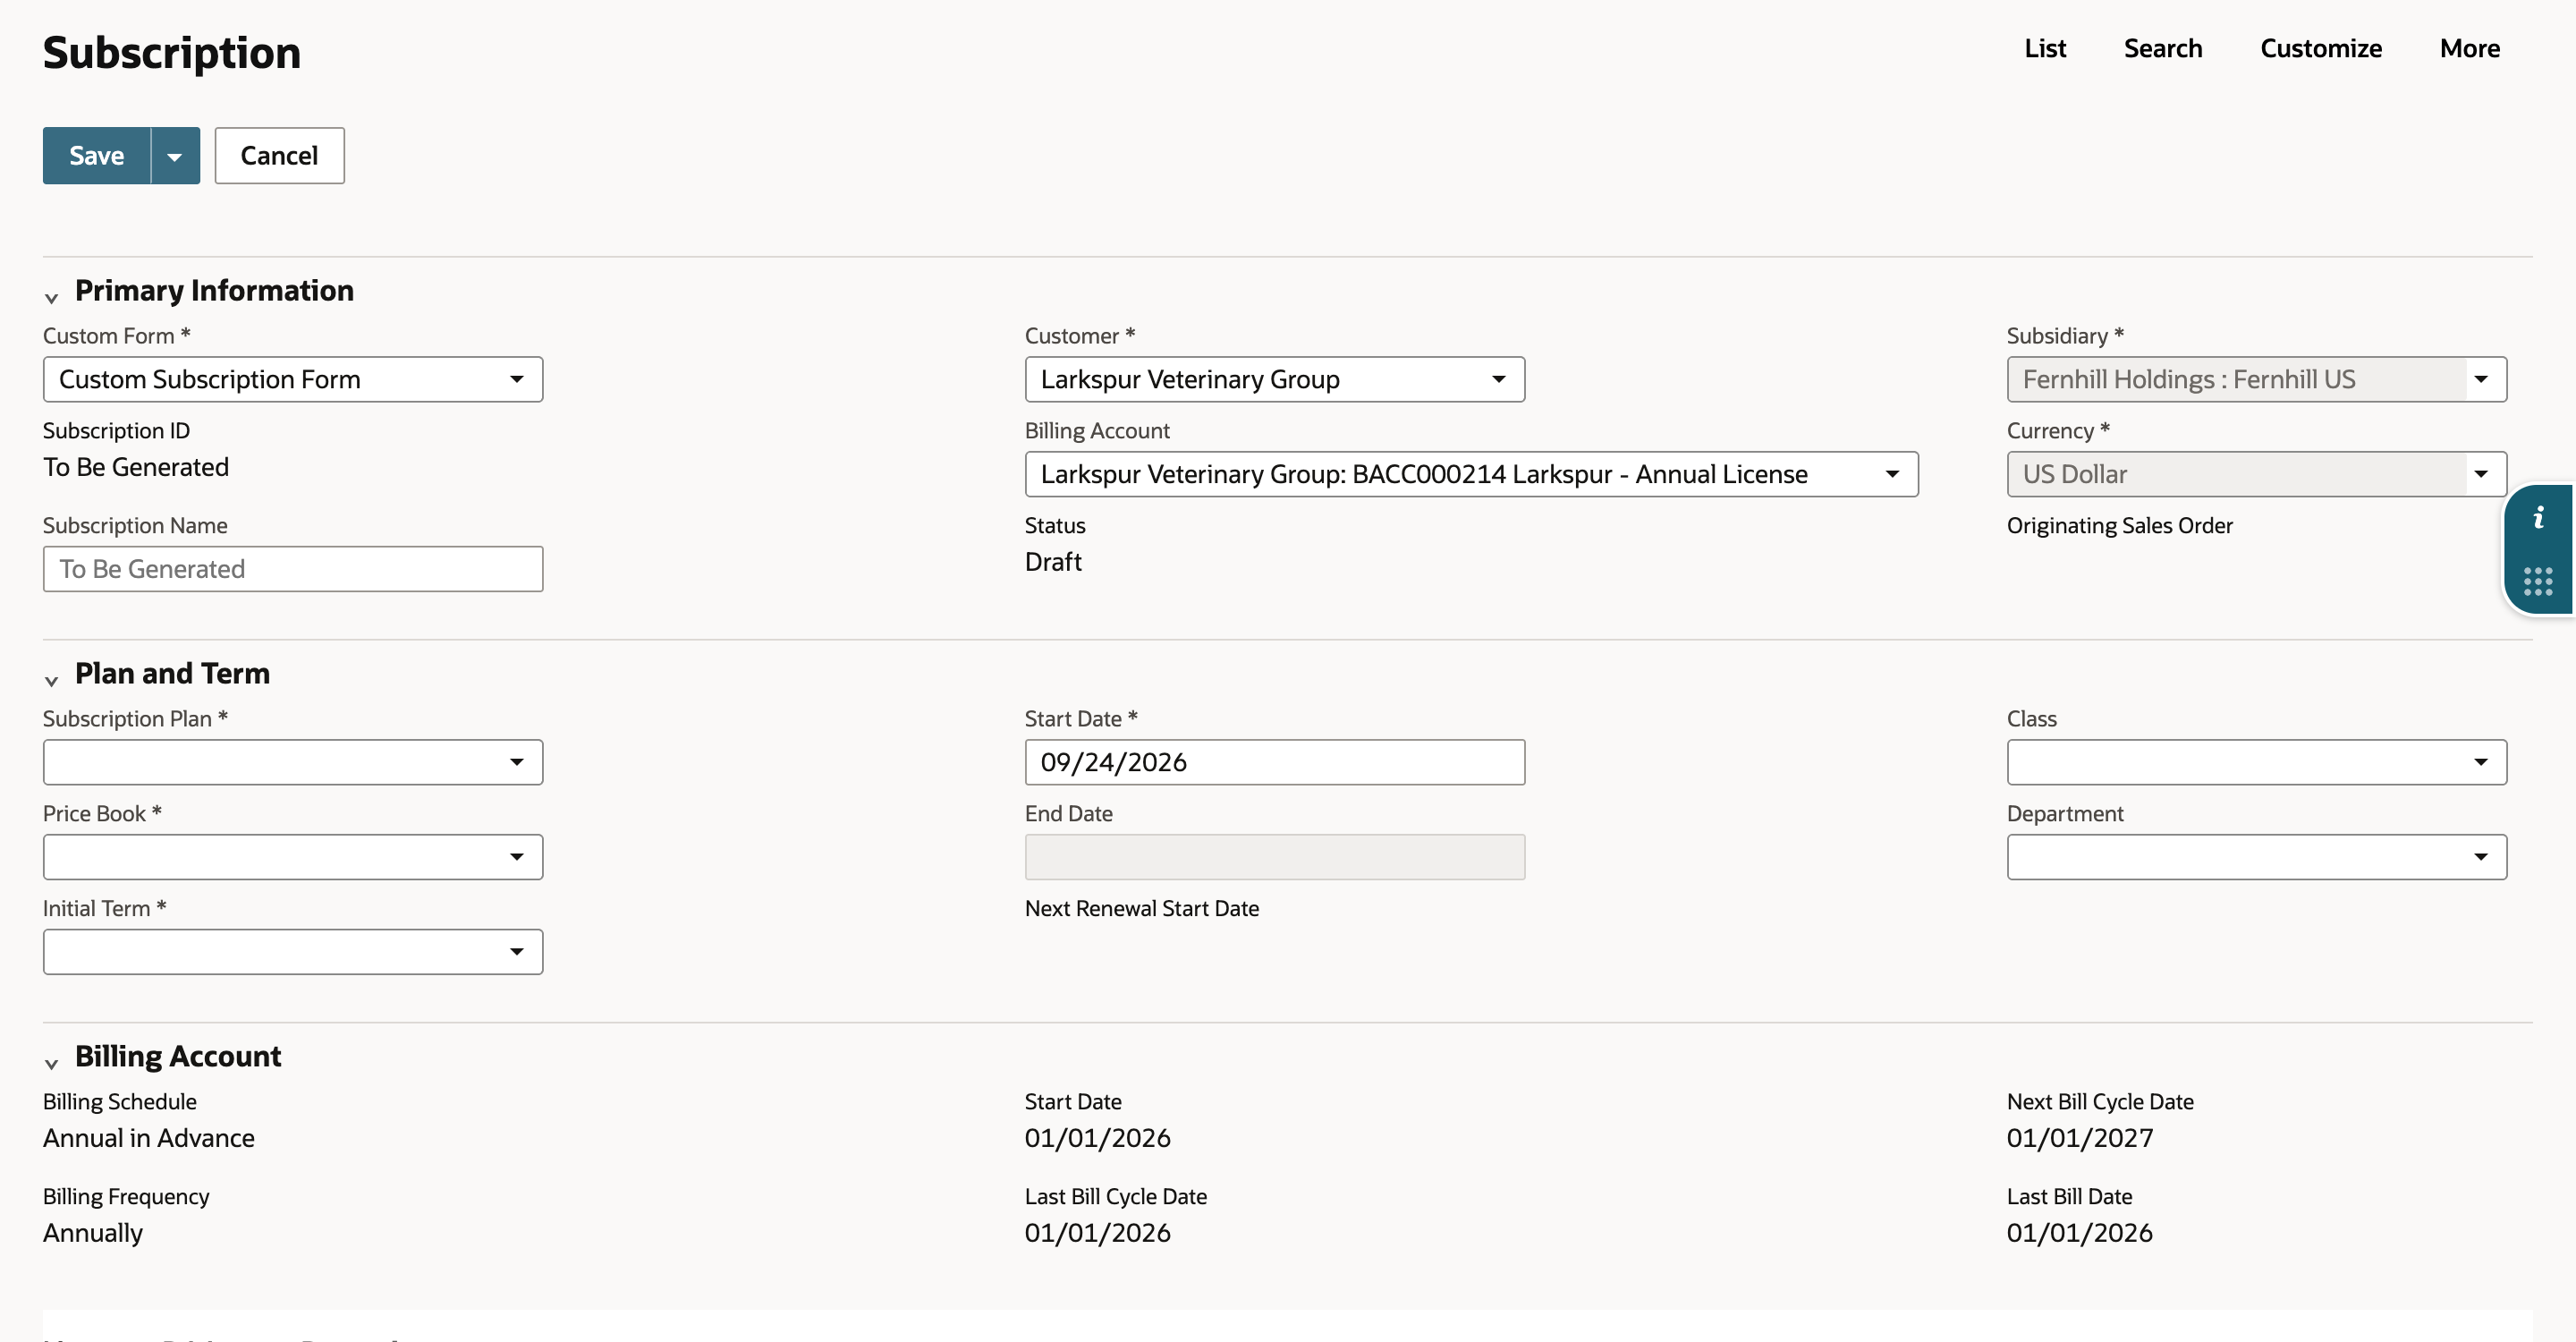The height and width of the screenshot is (1342, 2576).
Task: Collapse the Primary Information section
Action: (52, 297)
